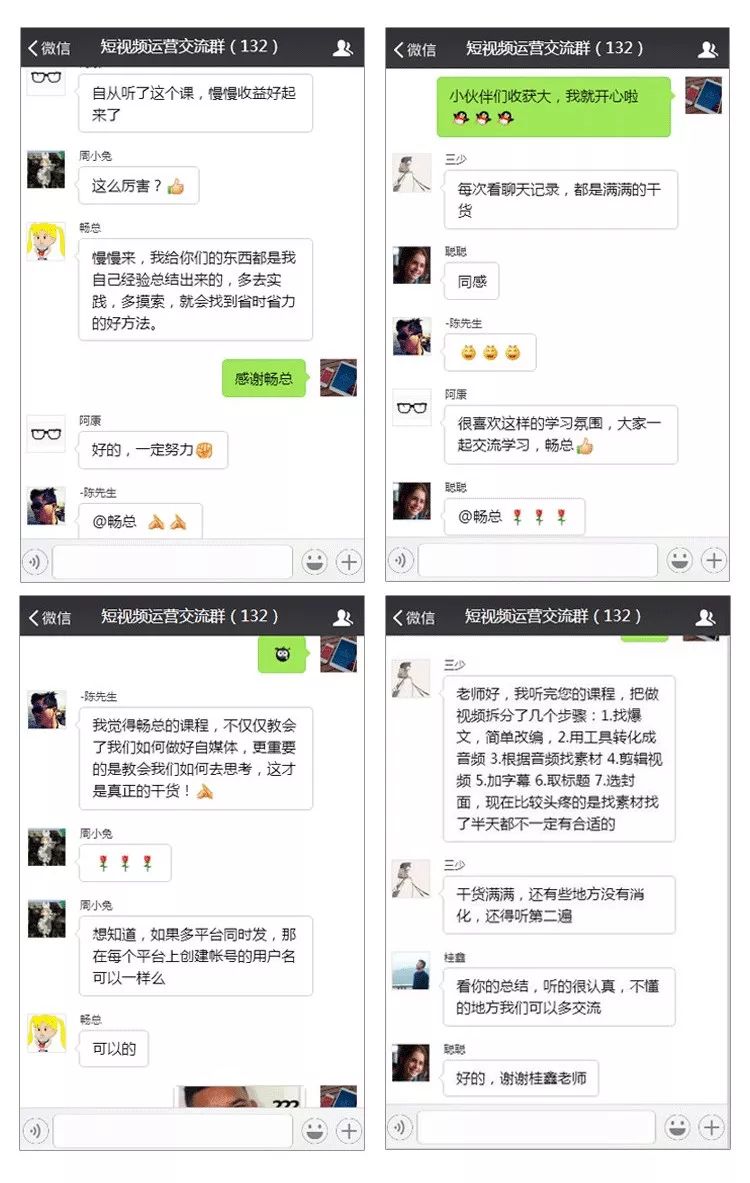Open group members icon in top-left chat
Image resolution: width=750 pixels, height=1183 pixels.
[343, 48]
